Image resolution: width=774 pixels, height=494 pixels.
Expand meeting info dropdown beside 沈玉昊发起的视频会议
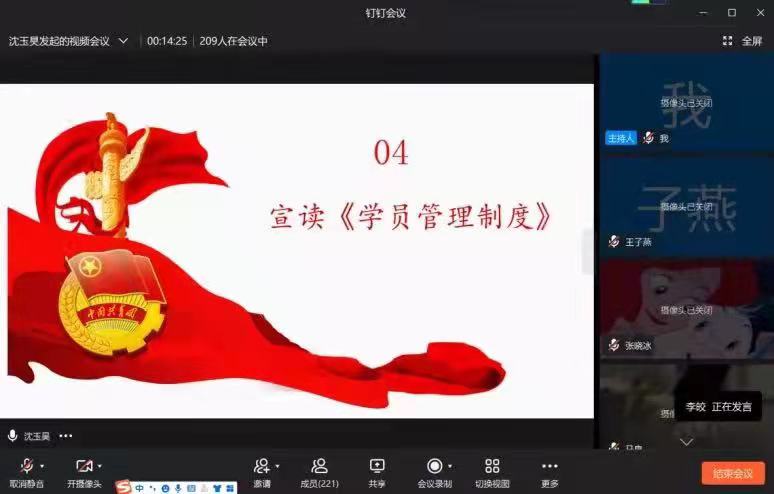tap(124, 41)
